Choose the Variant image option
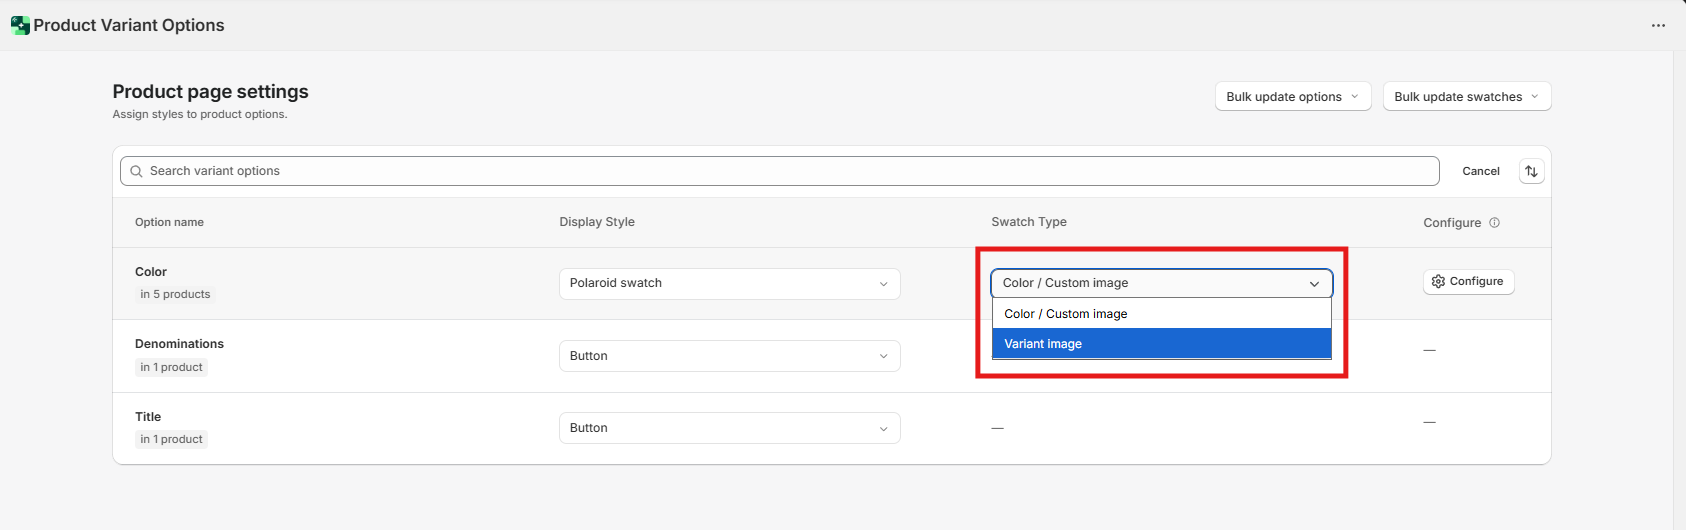This screenshot has height=530, width=1686. 1161,344
